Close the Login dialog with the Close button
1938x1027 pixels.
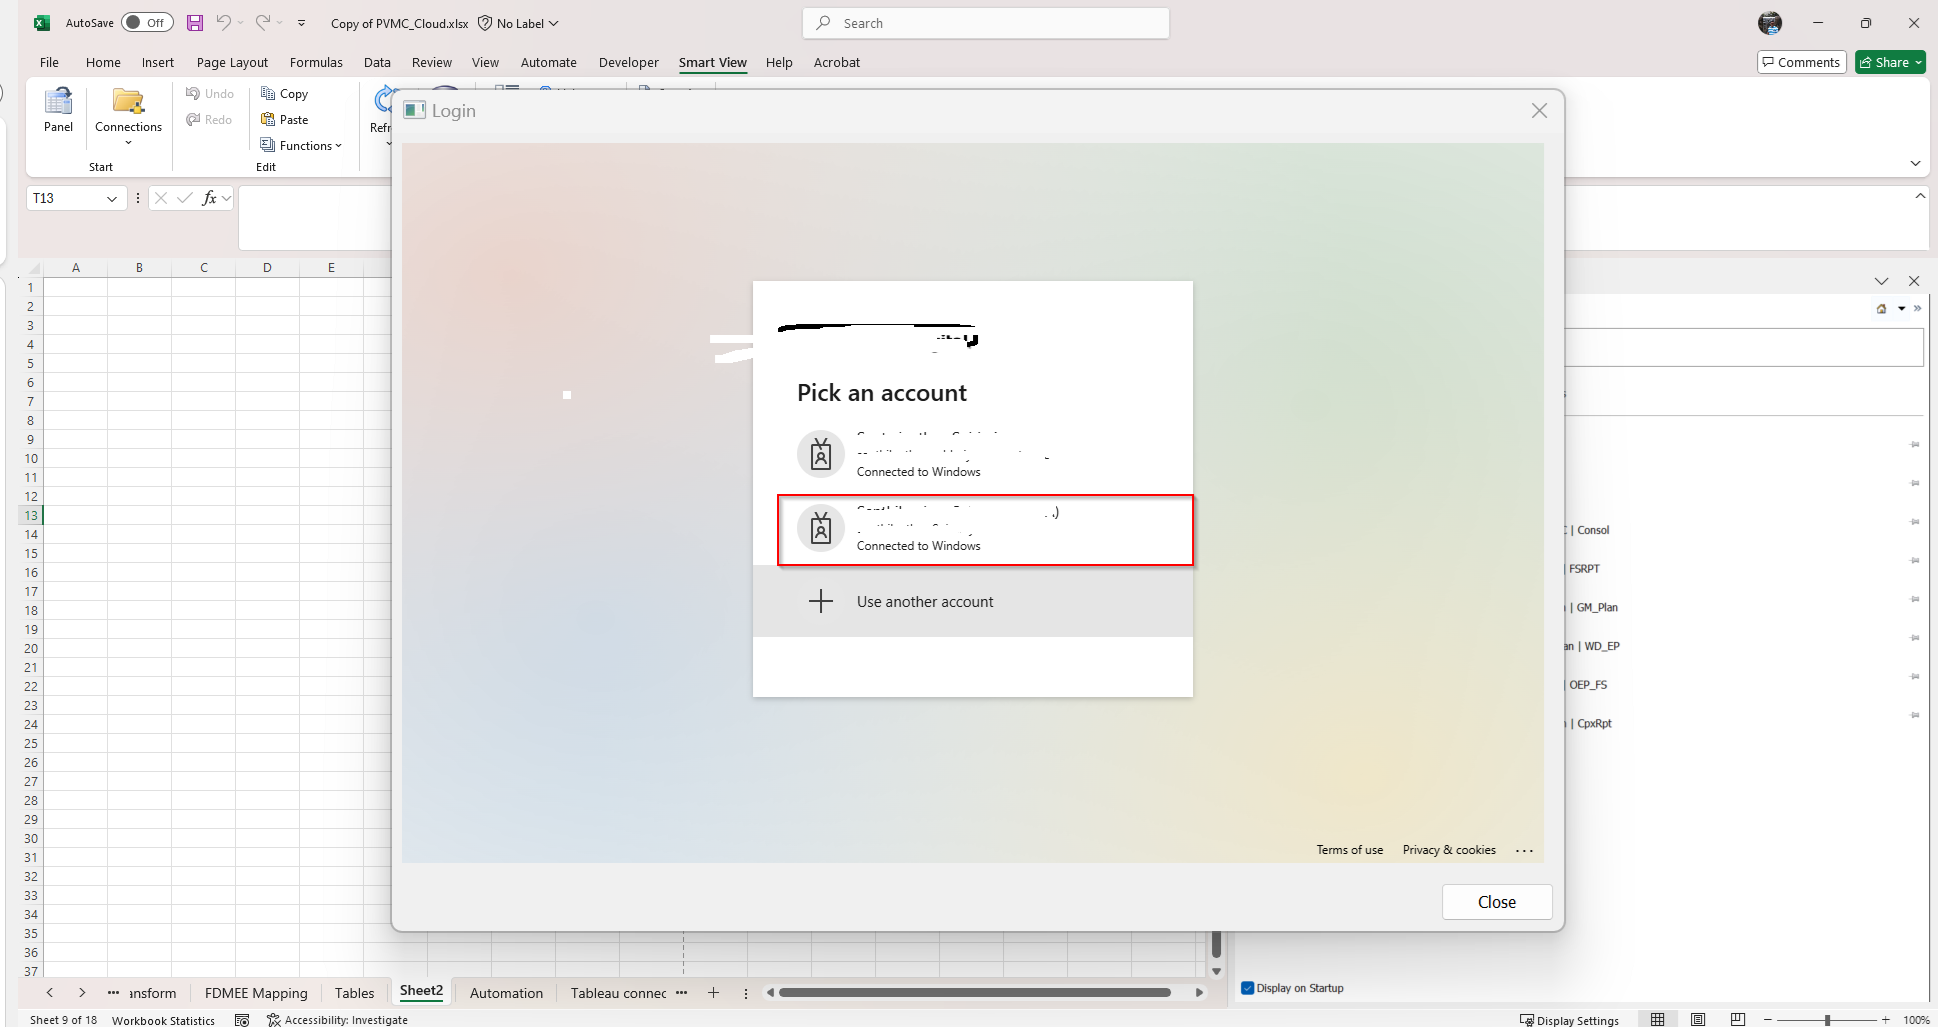click(x=1496, y=901)
